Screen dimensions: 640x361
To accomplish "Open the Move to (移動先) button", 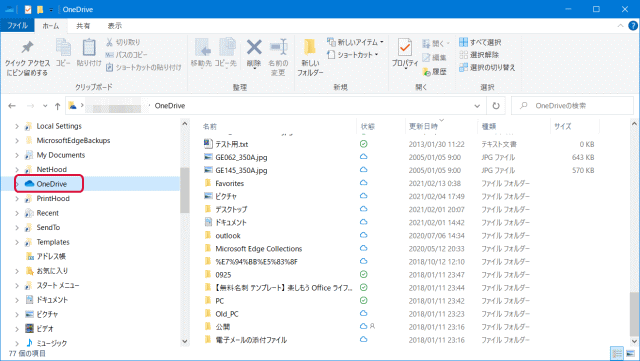I will pos(201,52).
